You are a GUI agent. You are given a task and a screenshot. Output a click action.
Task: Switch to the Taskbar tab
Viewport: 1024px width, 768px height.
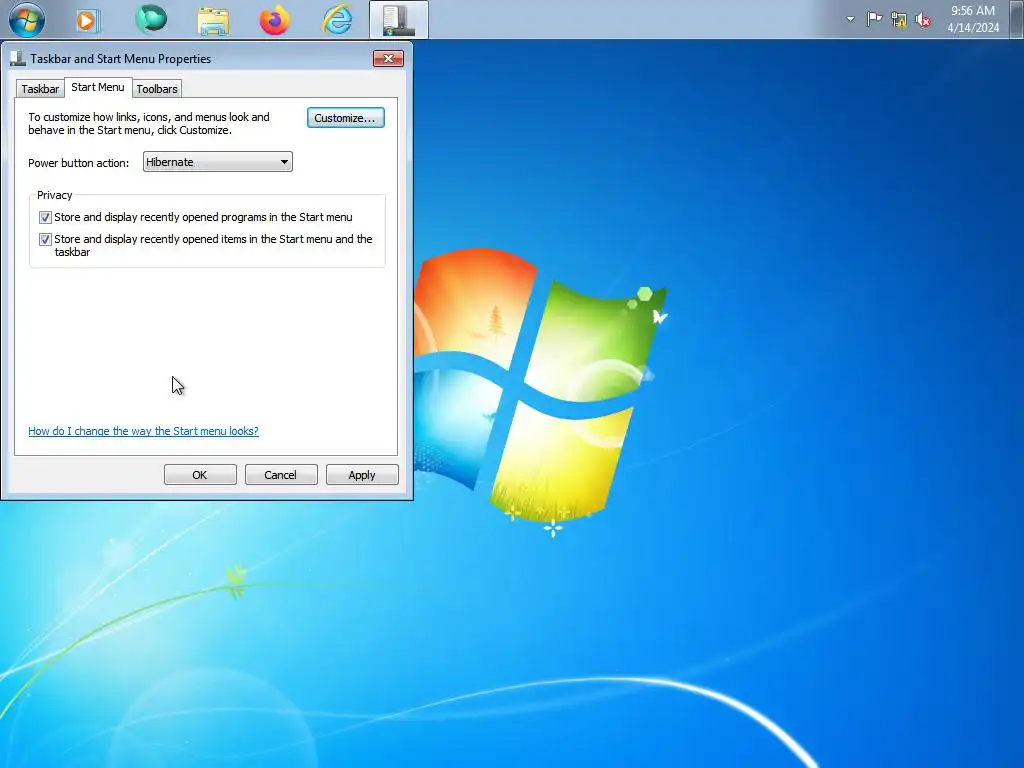pyautogui.click(x=40, y=89)
